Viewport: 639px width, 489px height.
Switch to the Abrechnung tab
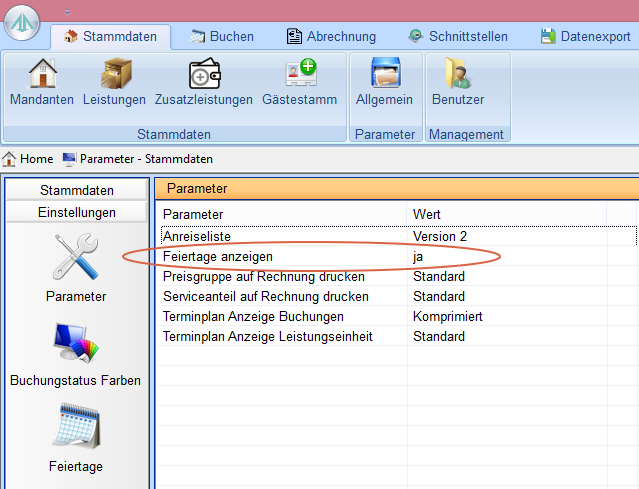(x=331, y=37)
